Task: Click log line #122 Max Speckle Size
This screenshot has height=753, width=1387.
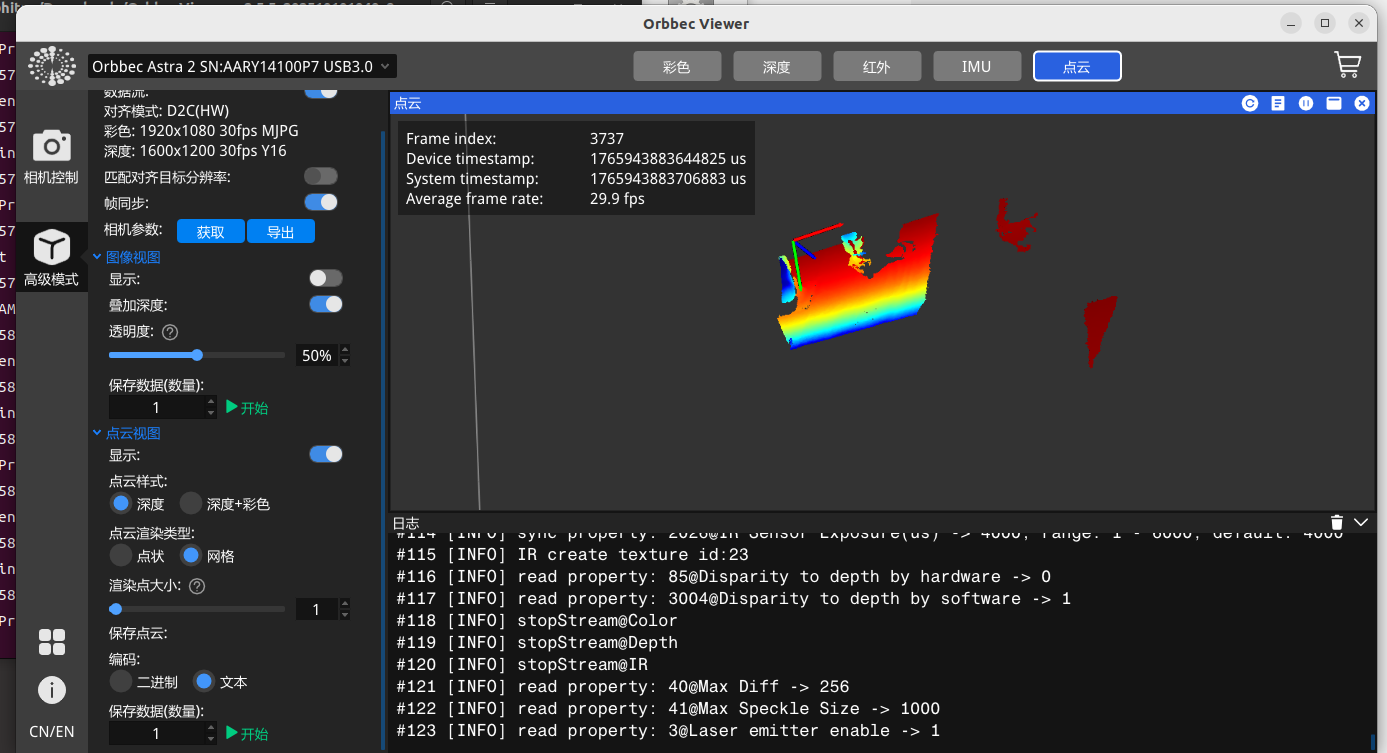Action: (x=668, y=709)
